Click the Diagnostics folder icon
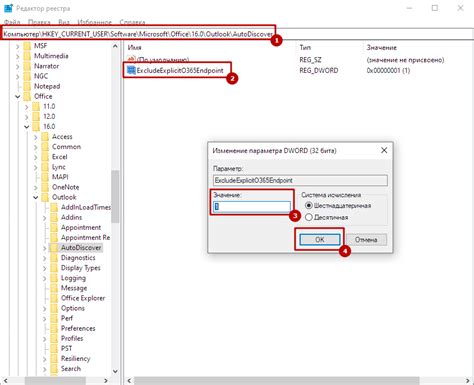The width and height of the screenshot is (474, 385). pyautogui.click(x=54, y=258)
